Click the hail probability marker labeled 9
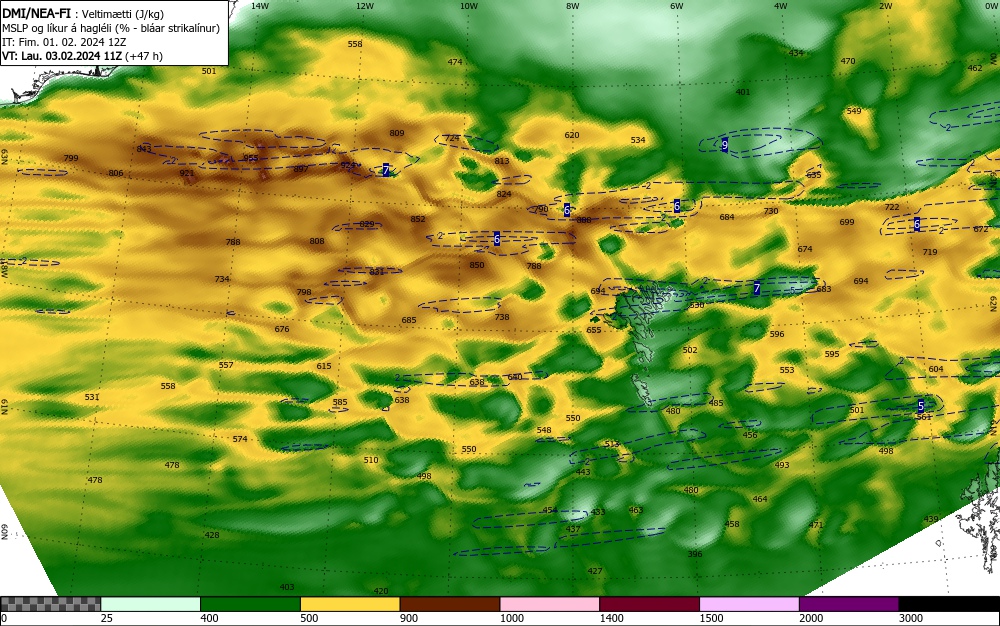Screen dimensions: 1000x626 point(724,145)
